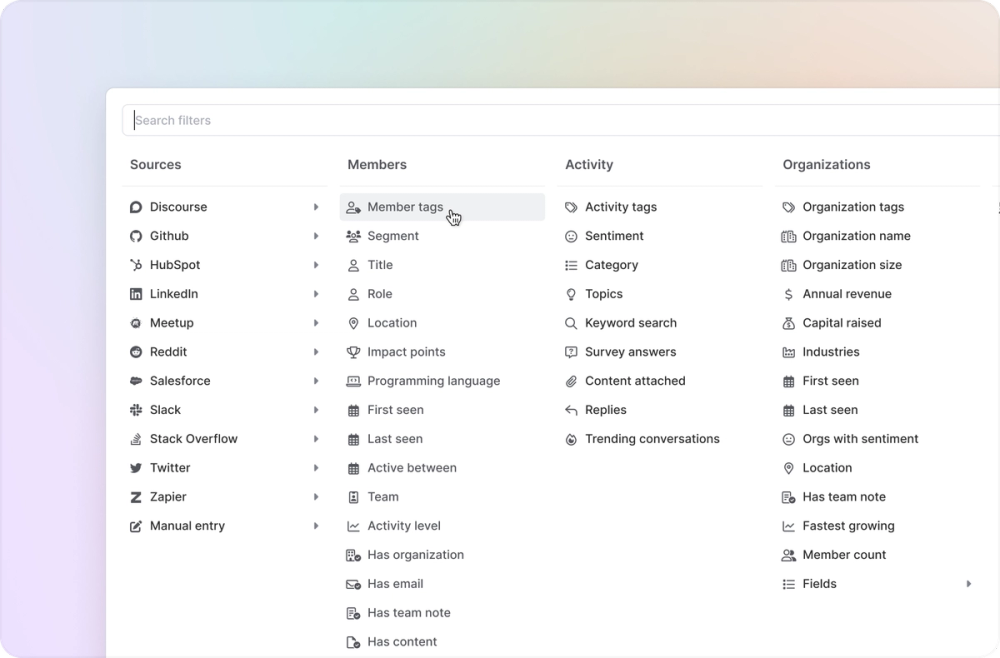Image resolution: width=1000 pixels, height=658 pixels.
Task: Click the Annual revenue dollar icon
Action: point(789,294)
